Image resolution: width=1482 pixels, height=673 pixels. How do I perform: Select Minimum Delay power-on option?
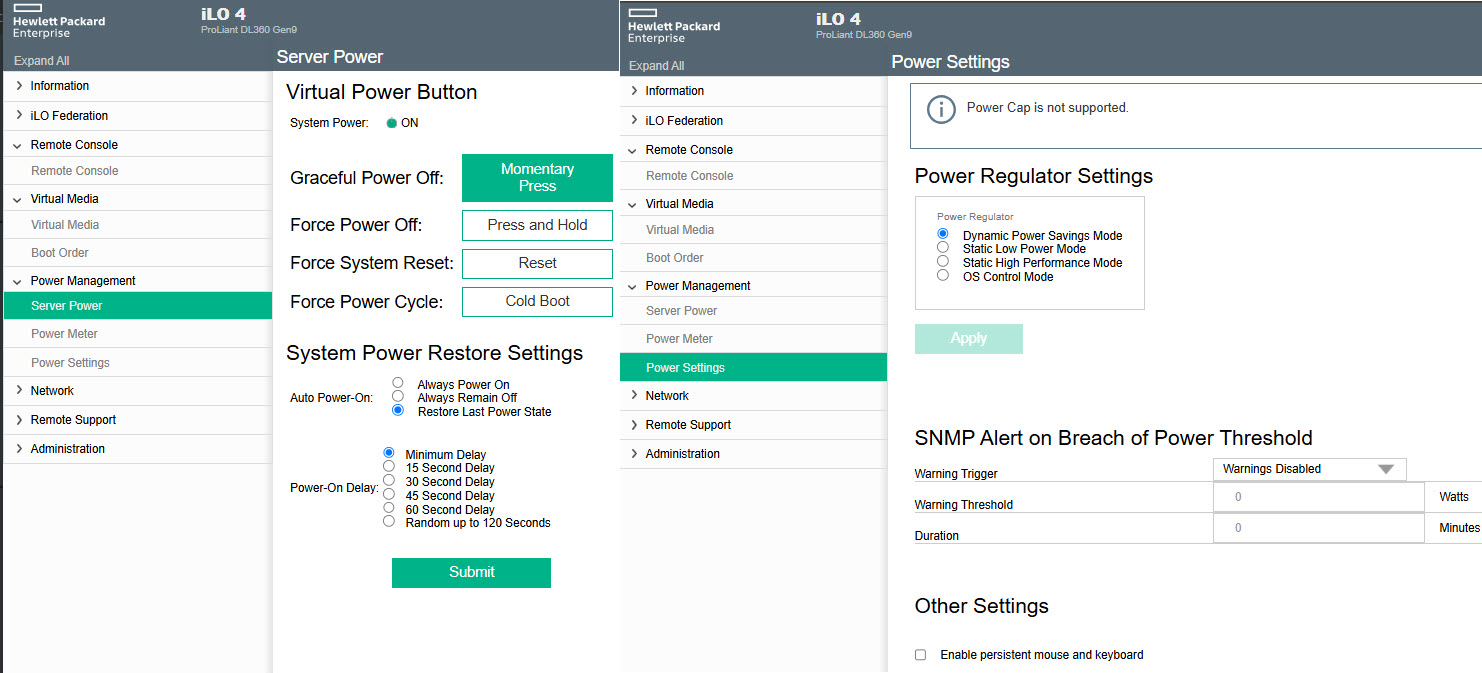pyautogui.click(x=389, y=453)
